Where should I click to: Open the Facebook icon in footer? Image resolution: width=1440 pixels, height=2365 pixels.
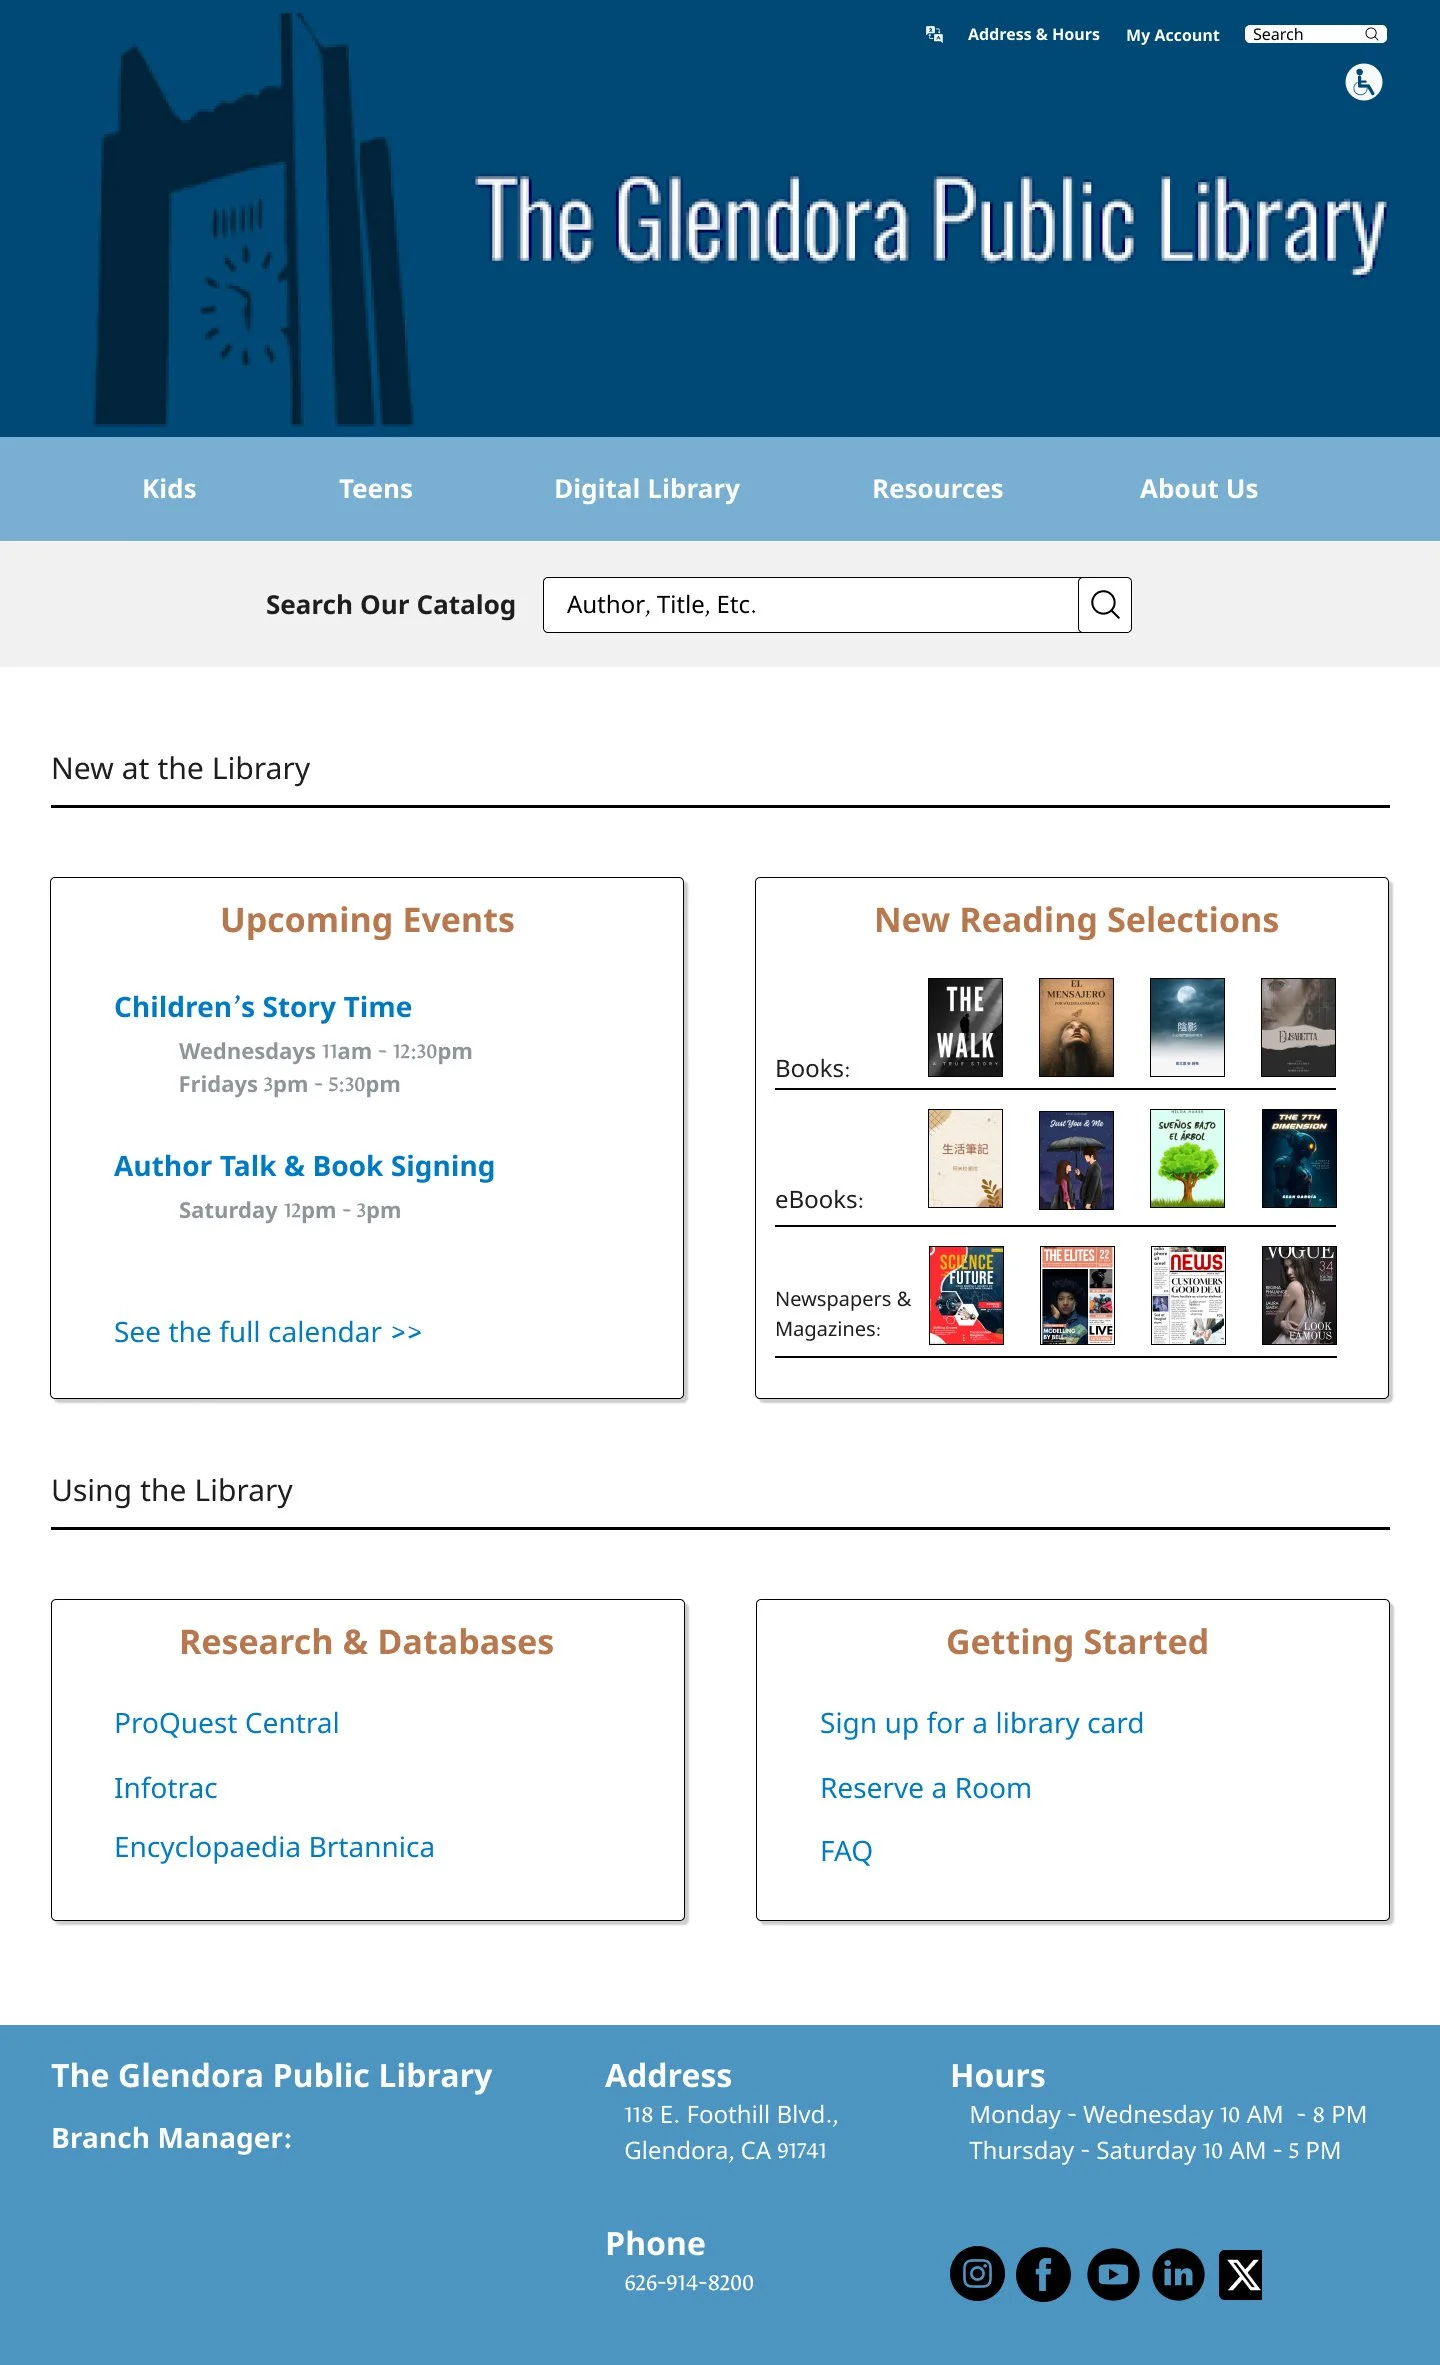click(1043, 2274)
